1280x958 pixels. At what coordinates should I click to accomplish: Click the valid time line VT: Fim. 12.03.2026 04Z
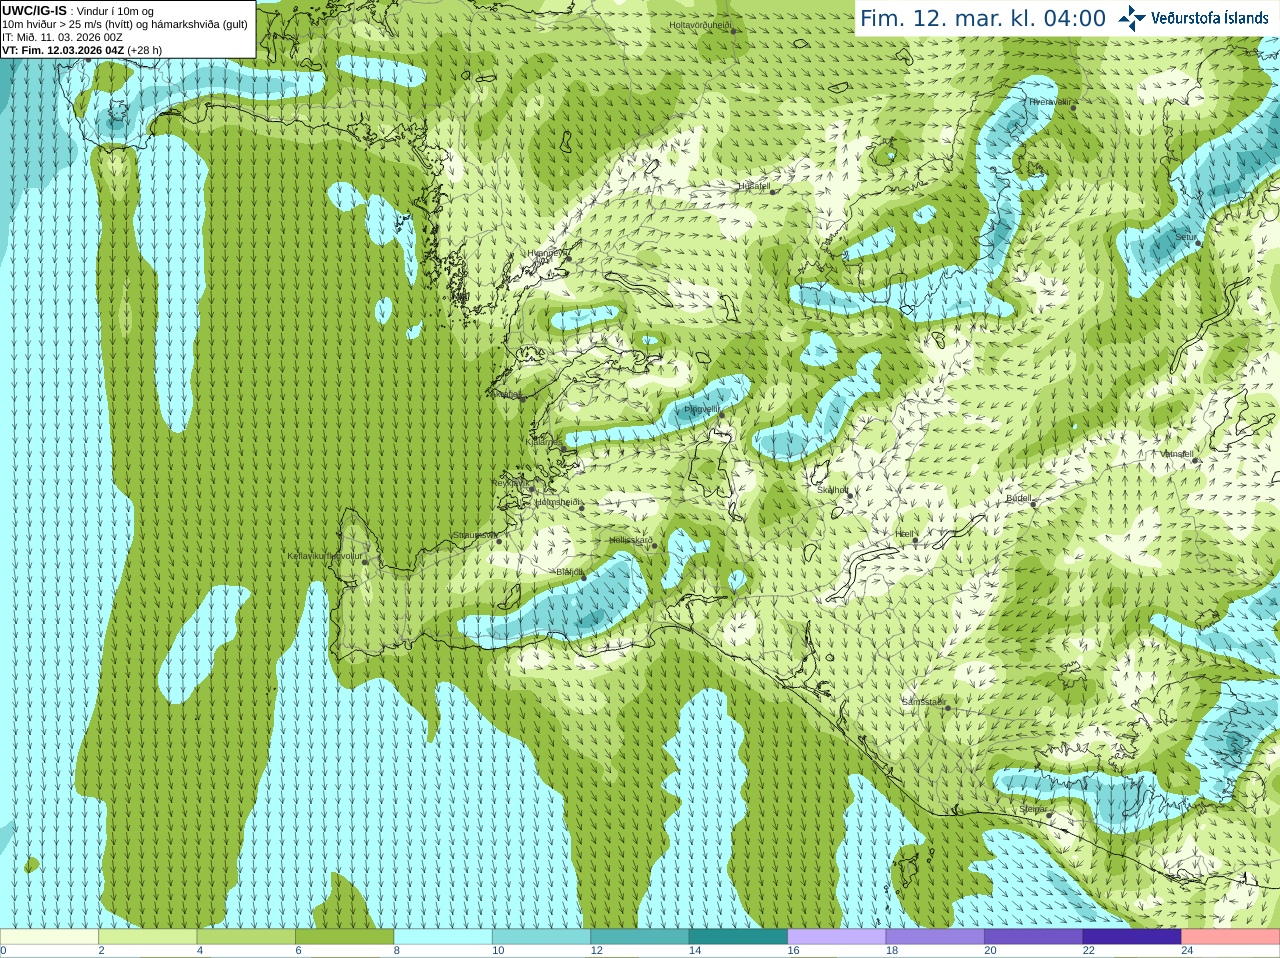point(64,50)
